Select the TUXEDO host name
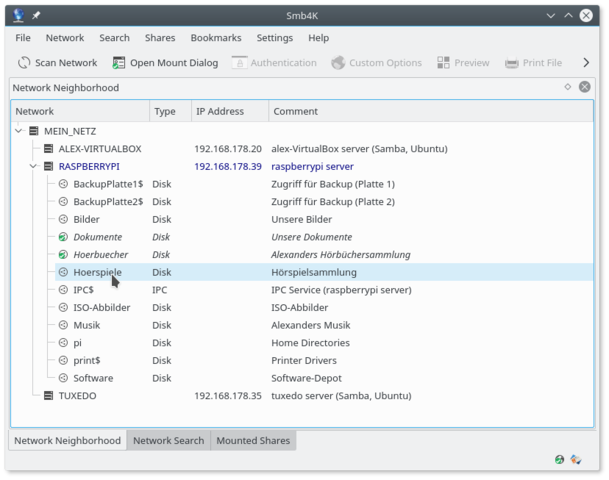 click(x=77, y=396)
